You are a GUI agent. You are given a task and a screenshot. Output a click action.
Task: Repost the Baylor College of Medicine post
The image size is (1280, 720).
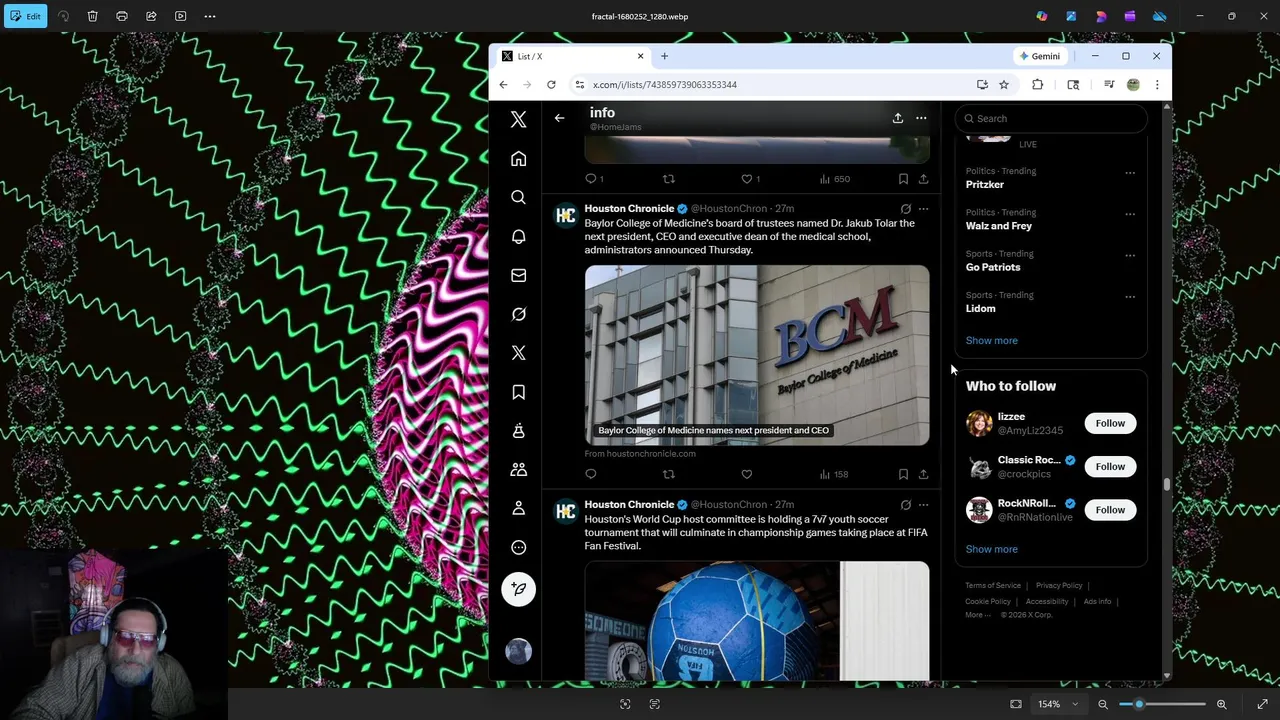pos(668,474)
